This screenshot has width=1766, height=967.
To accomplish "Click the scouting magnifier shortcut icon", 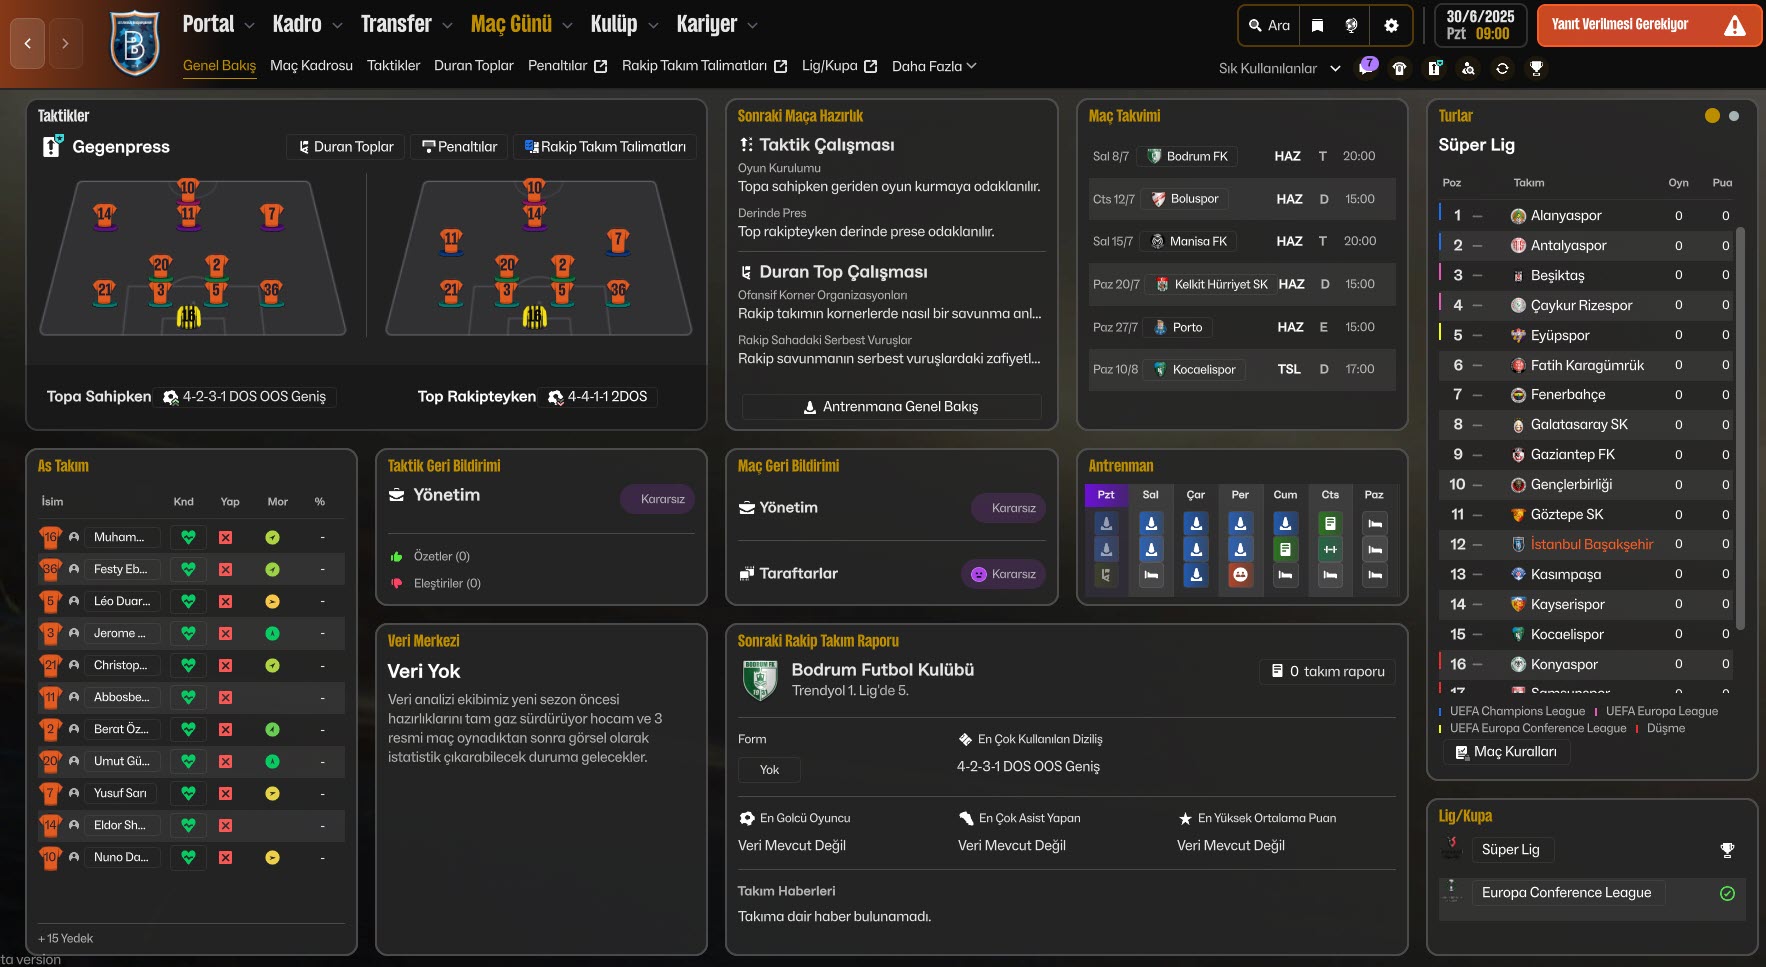I will [1468, 68].
